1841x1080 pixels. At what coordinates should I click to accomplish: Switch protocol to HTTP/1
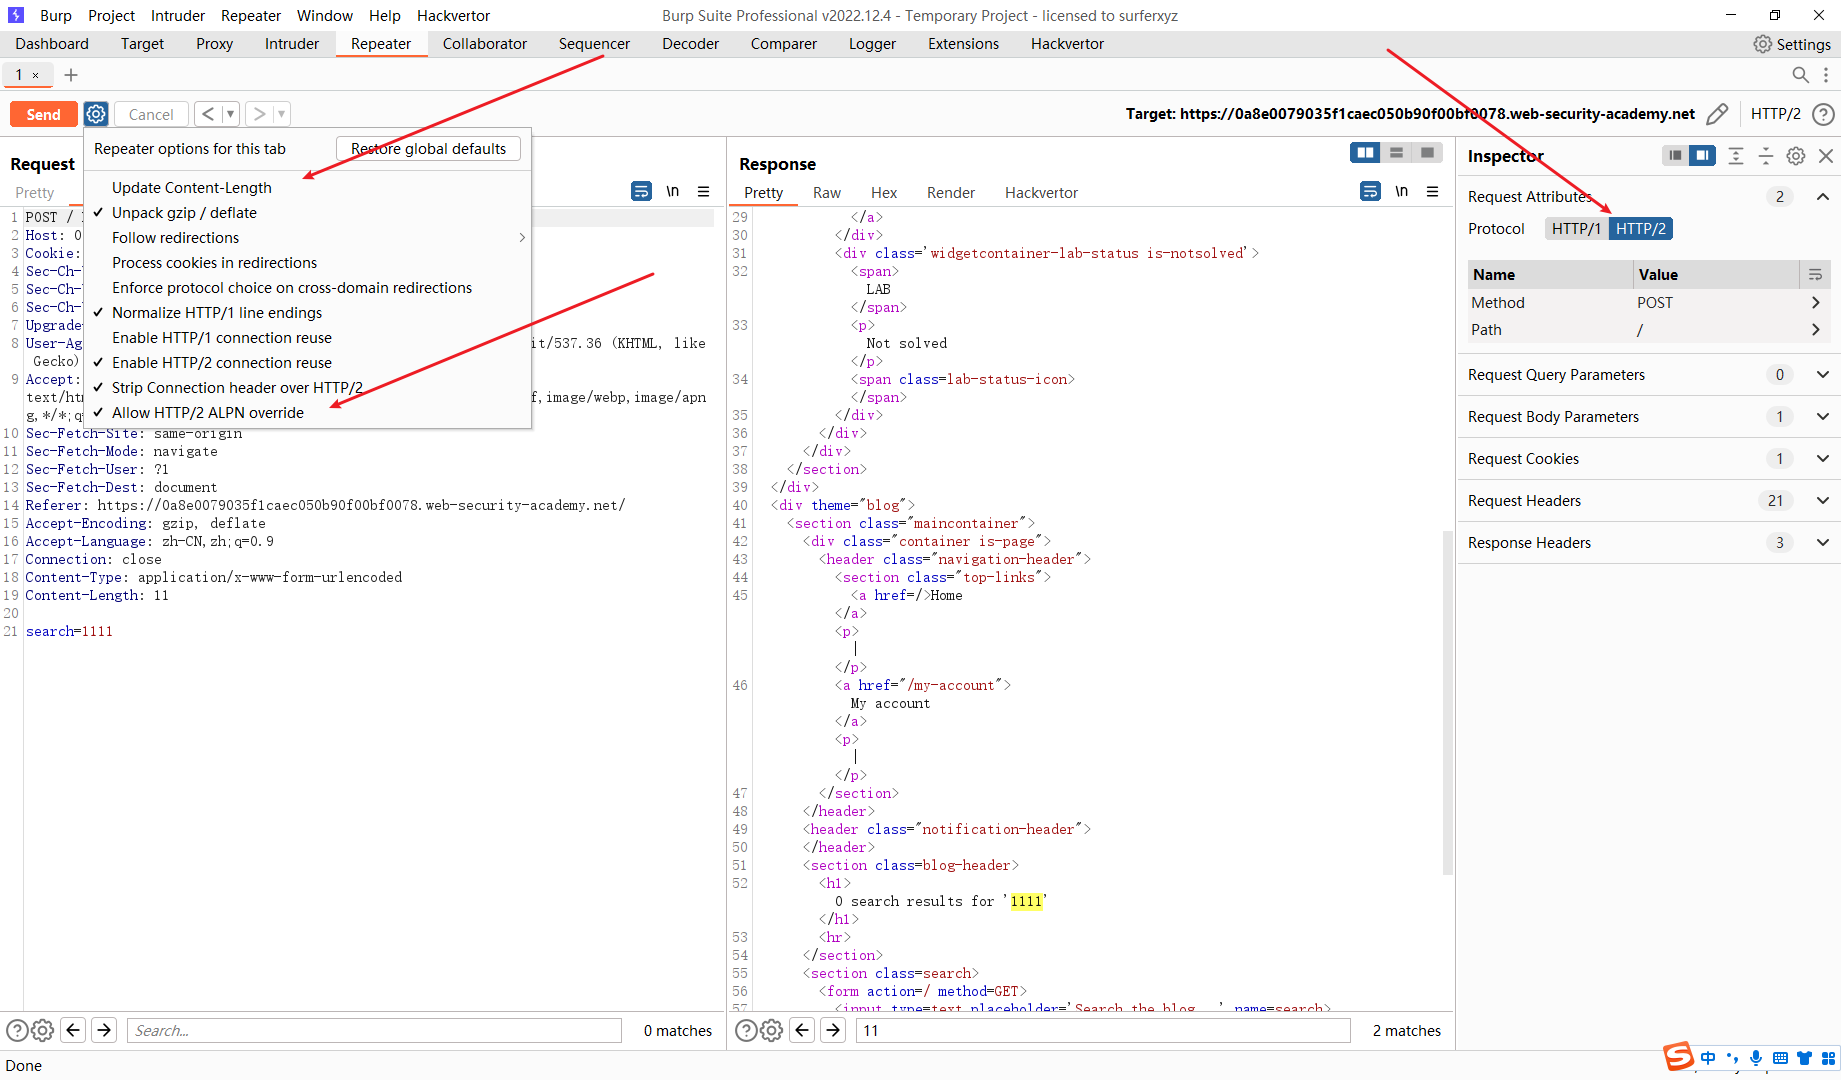[x=1576, y=228]
